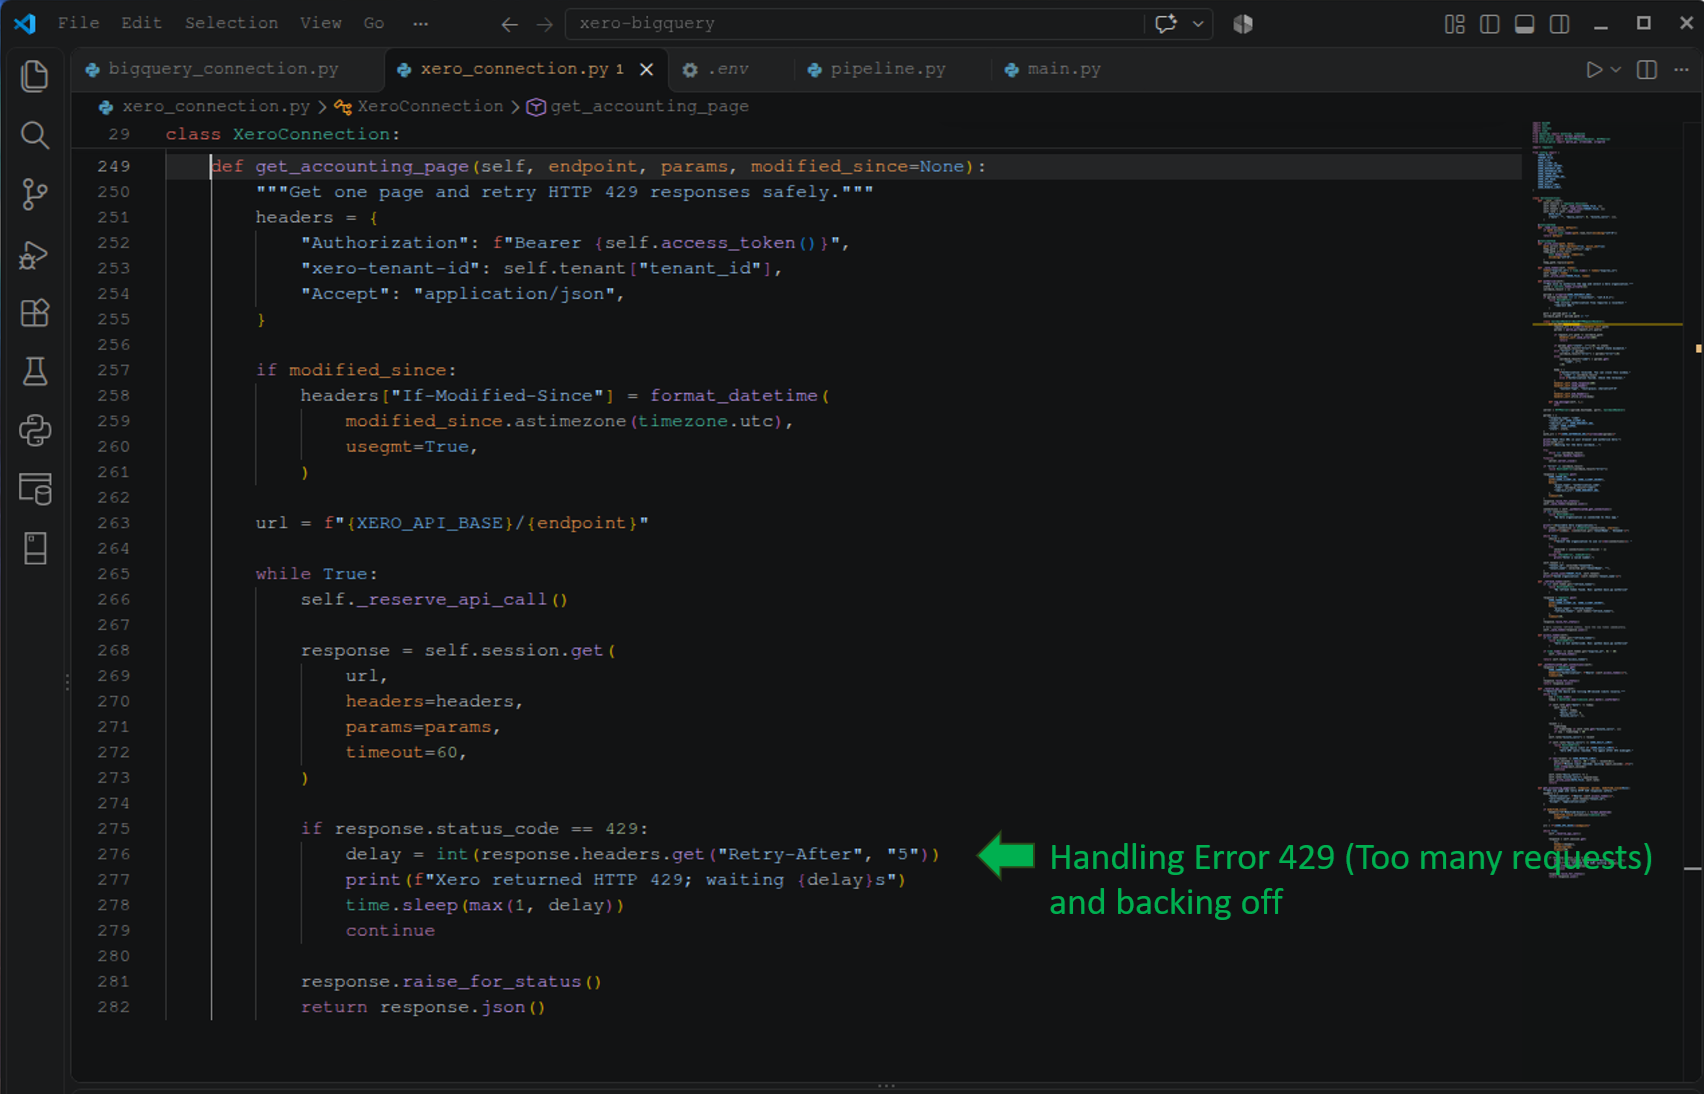The width and height of the screenshot is (1704, 1094).
Task: Open the Edit menu
Action: coord(141,23)
